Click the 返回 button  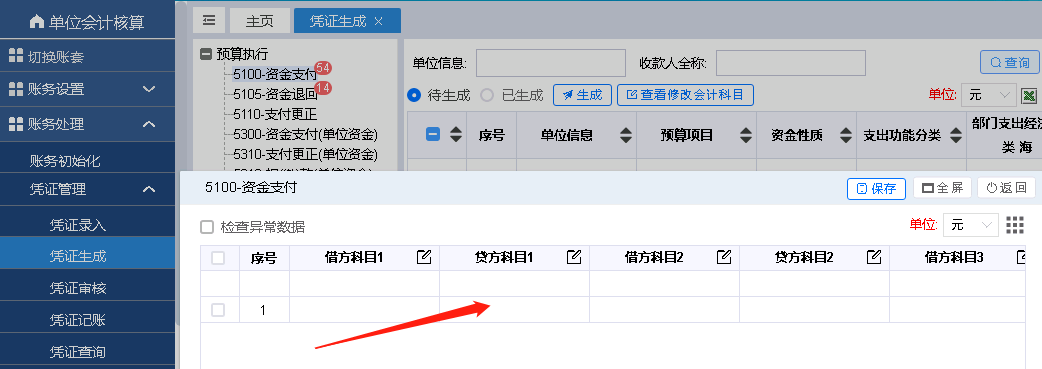(1006, 188)
